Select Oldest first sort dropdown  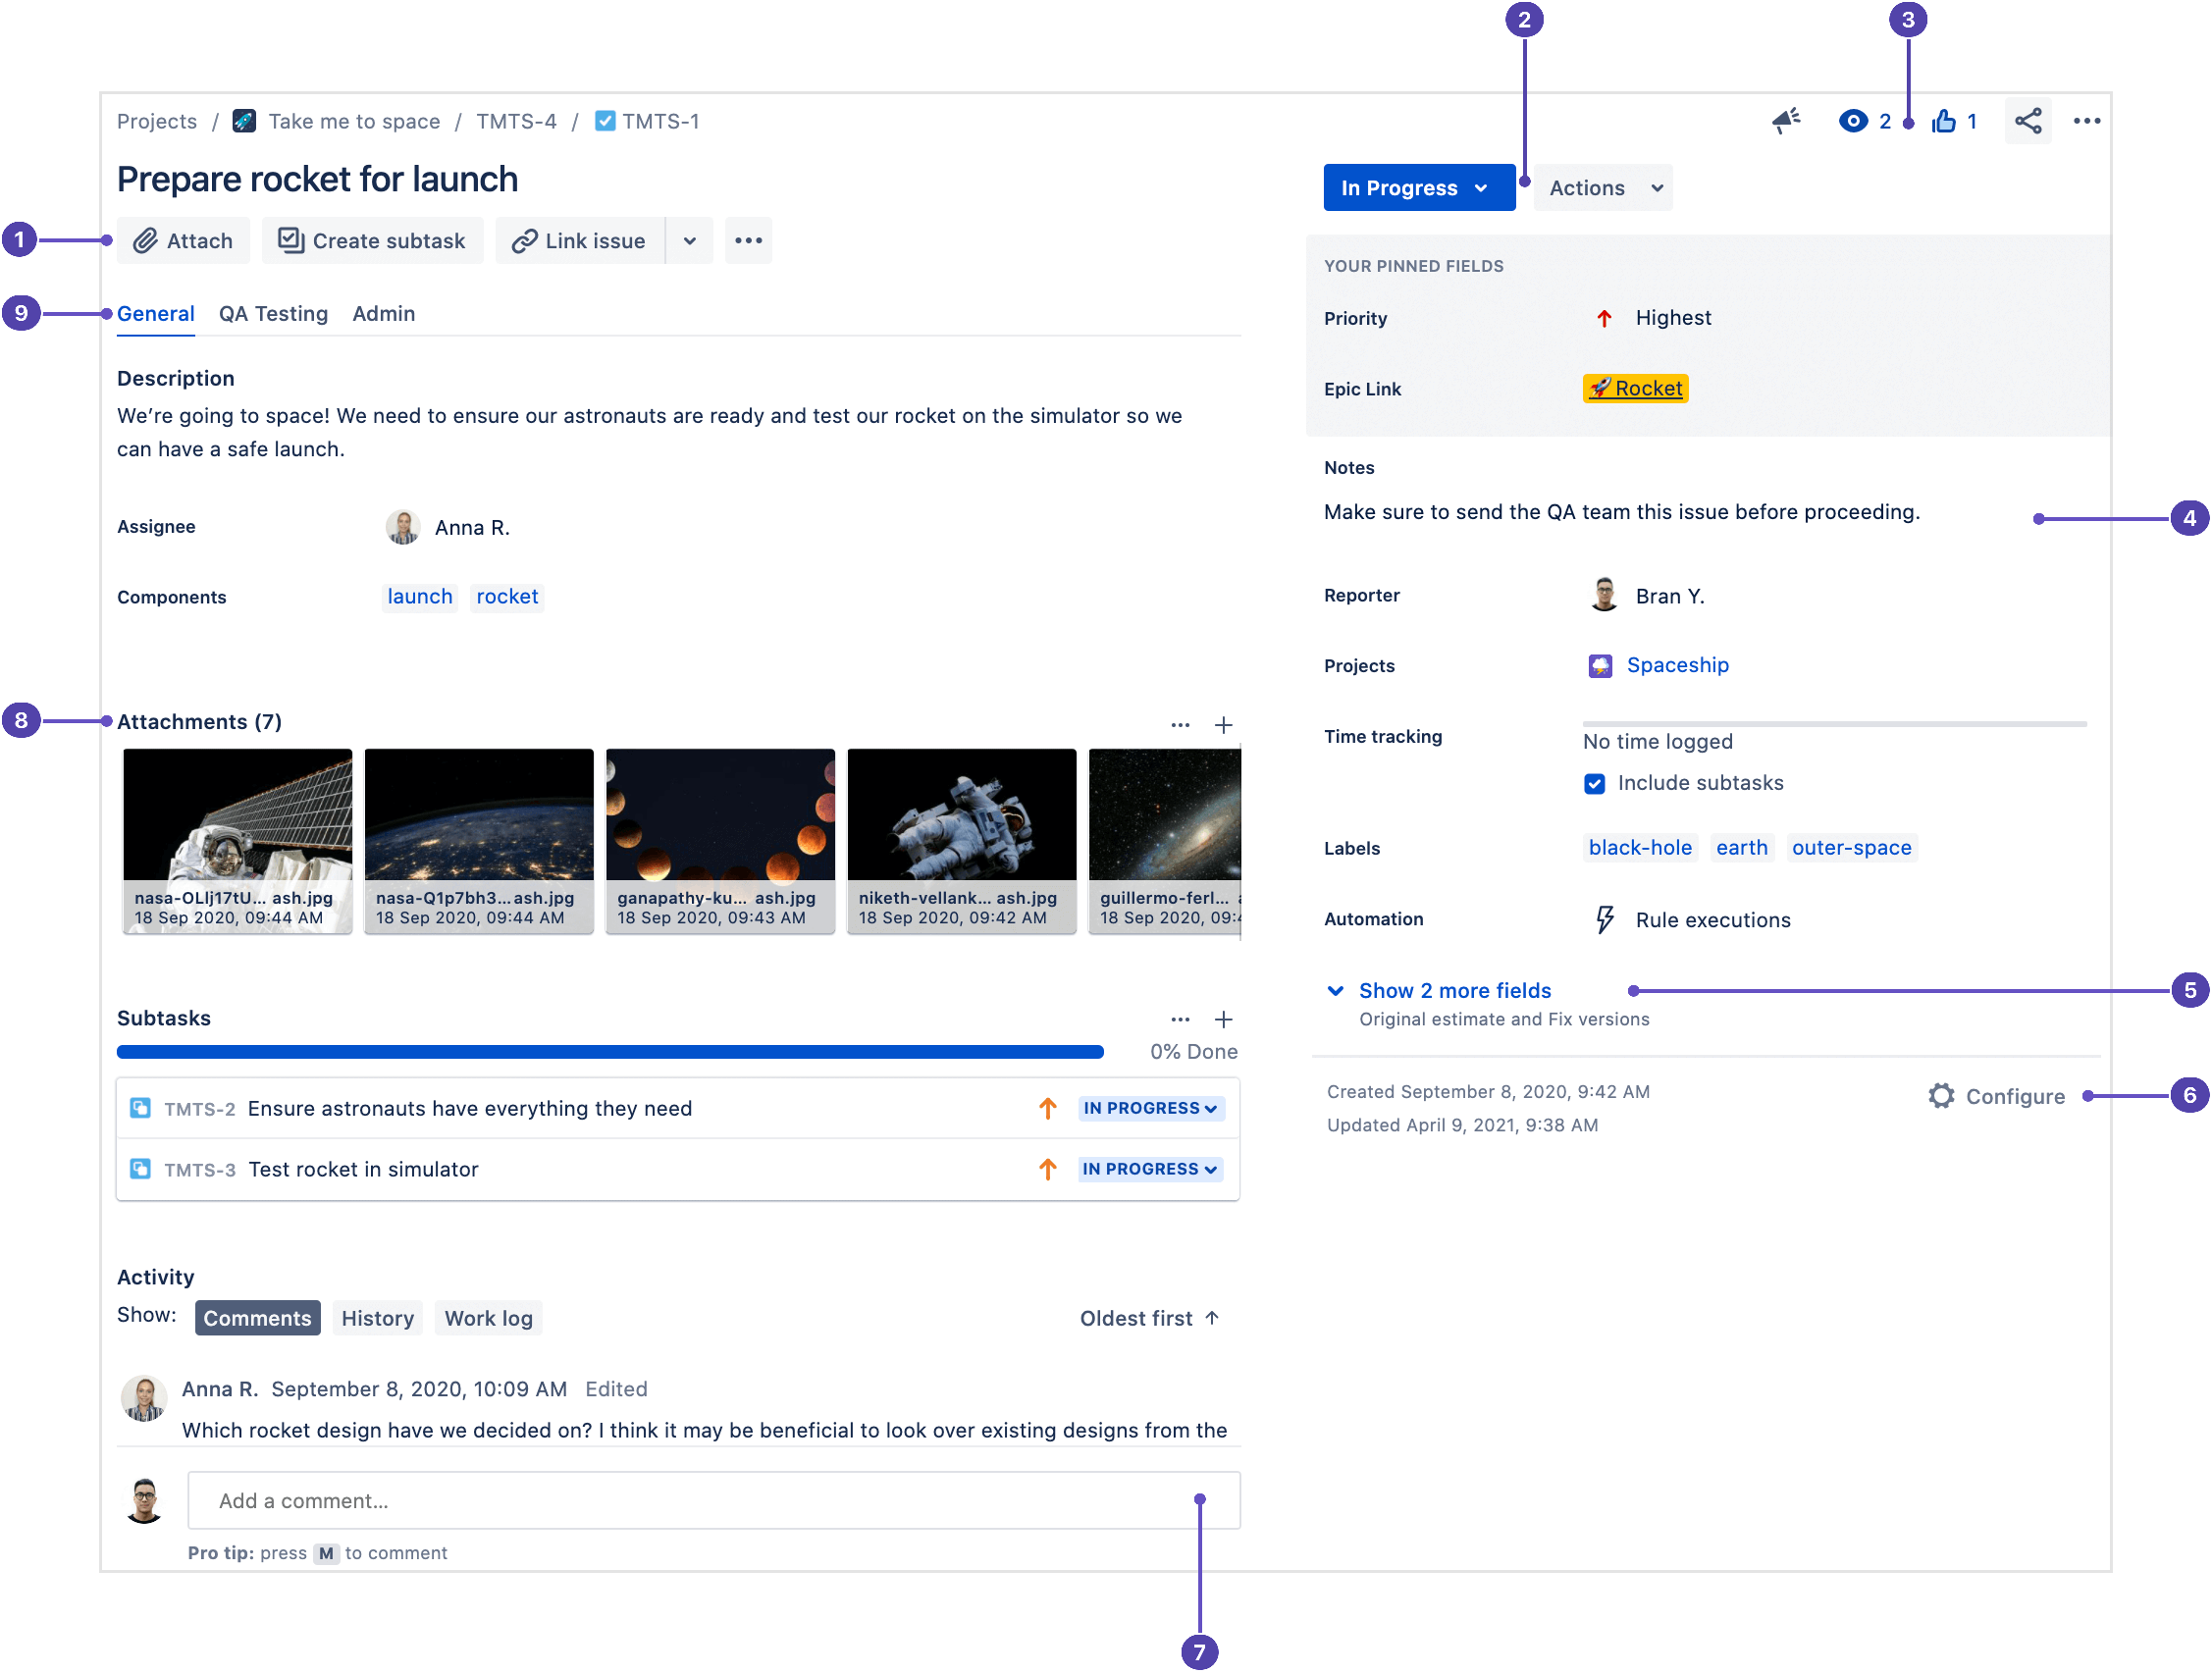point(1152,1317)
